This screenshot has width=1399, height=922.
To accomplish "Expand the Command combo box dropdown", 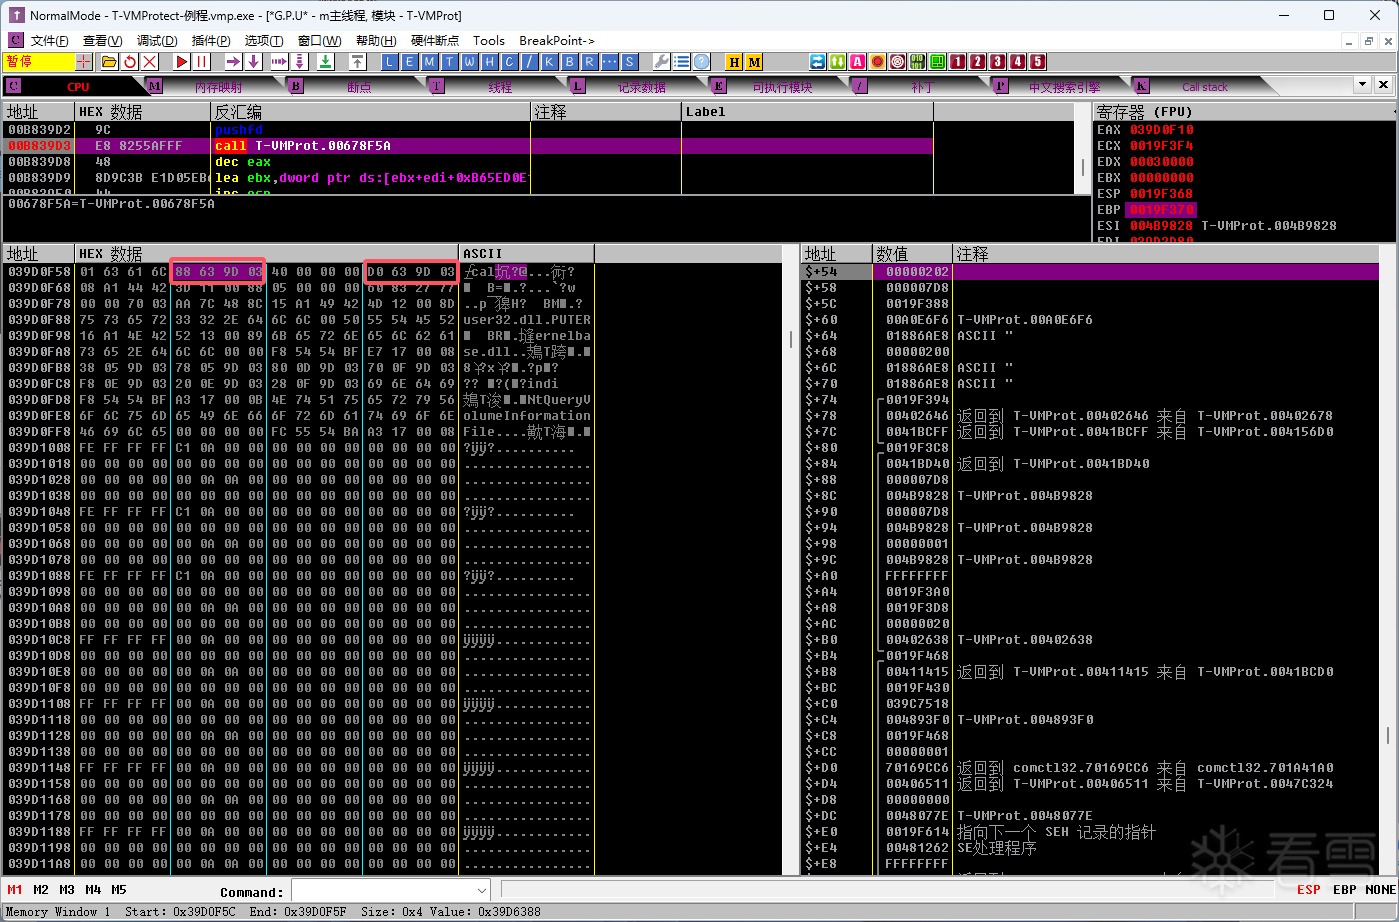I will (x=482, y=890).
